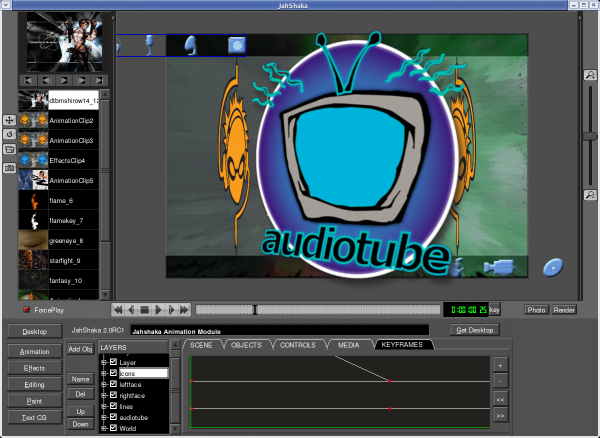
Task: Go to next keyframe with >> button
Action: [x=501, y=416]
